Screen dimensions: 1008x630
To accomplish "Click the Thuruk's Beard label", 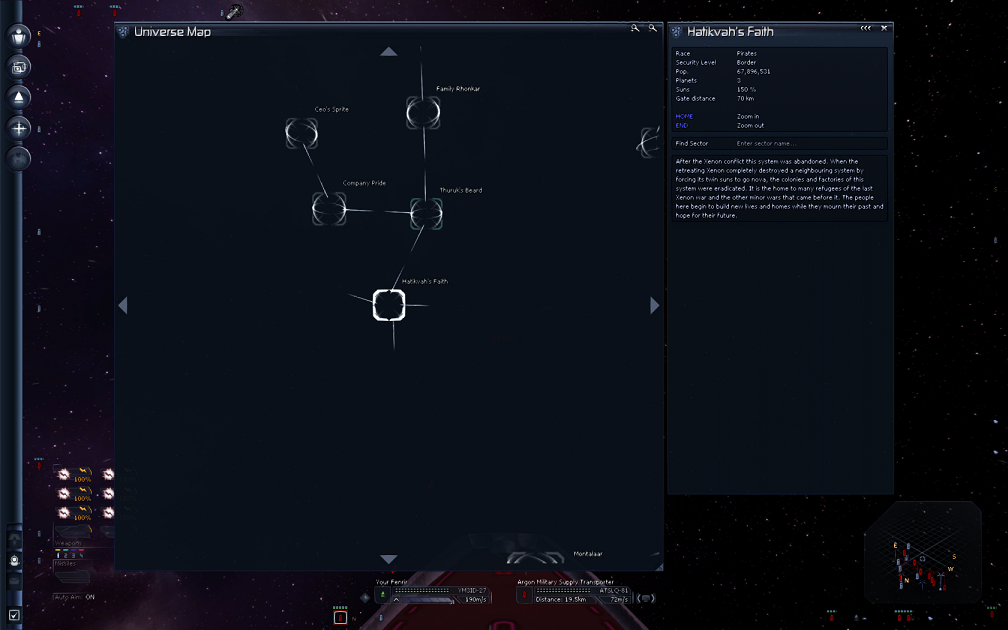I will coord(460,190).
